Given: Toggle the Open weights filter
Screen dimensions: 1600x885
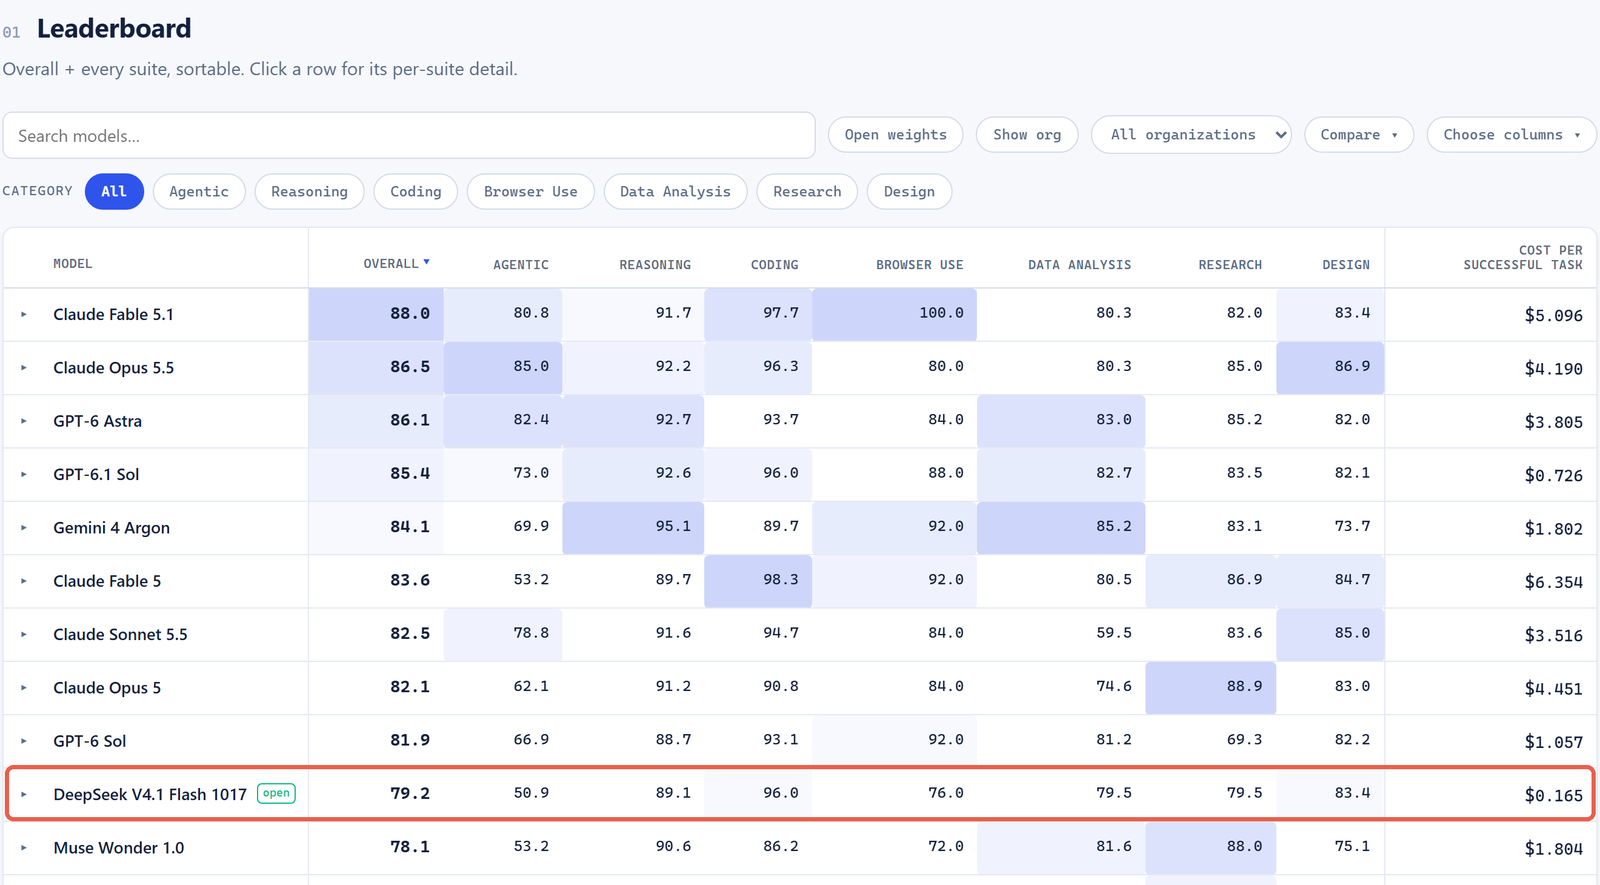Looking at the screenshot, I should pos(895,135).
